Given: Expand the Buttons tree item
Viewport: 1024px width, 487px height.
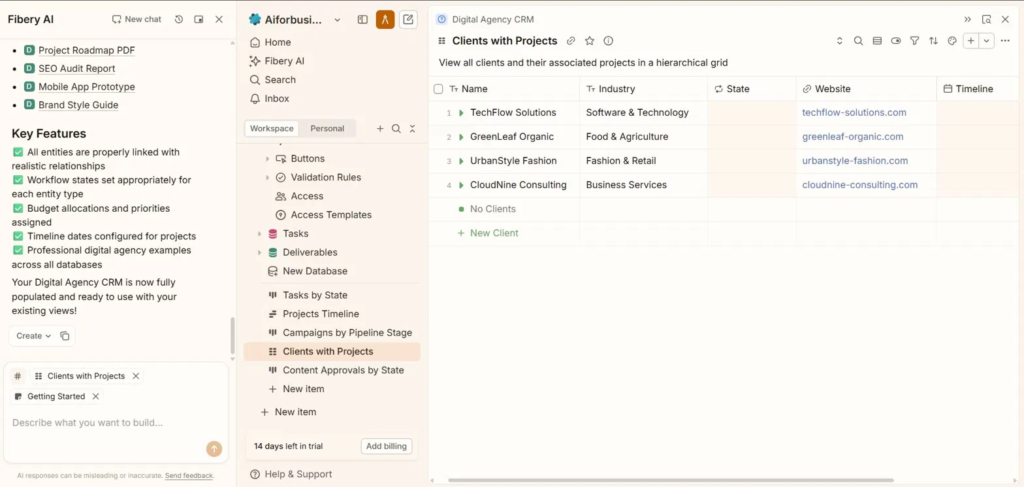Looking at the screenshot, I should tap(267, 159).
